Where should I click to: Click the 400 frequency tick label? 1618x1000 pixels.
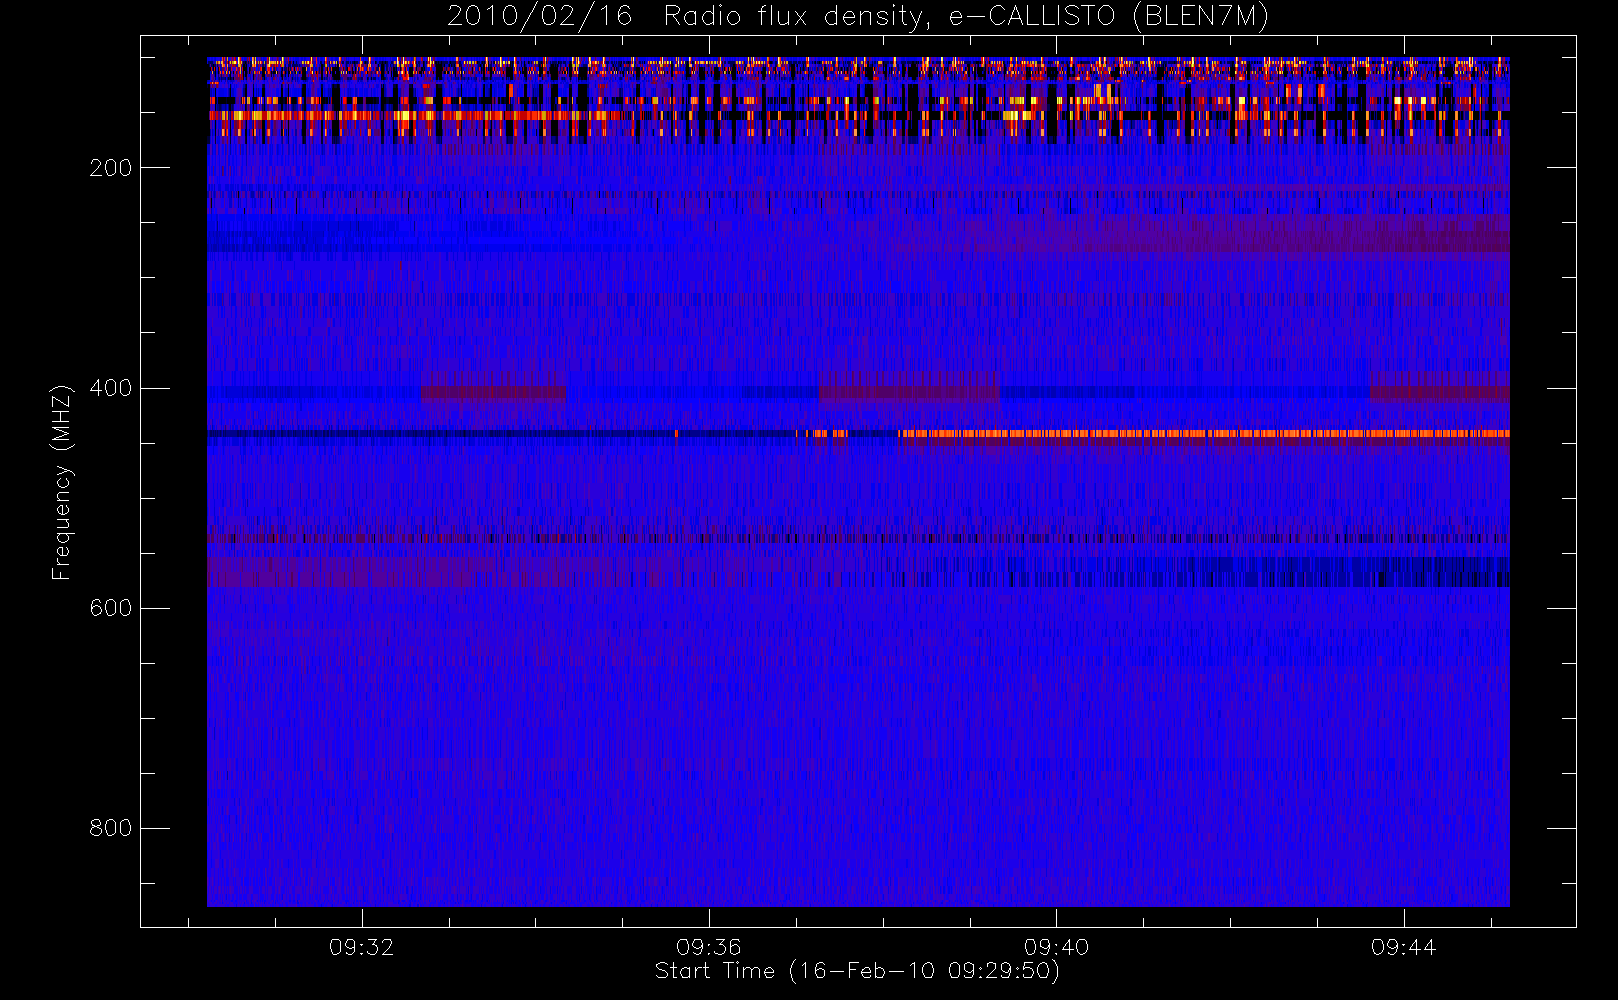click(111, 388)
